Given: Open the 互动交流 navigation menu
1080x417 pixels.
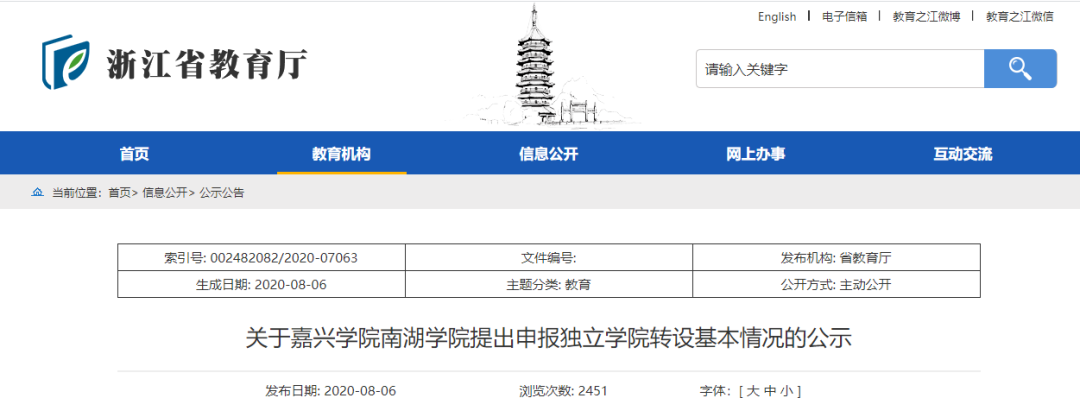Looking at the screenshot, I should tap(962, 154).
